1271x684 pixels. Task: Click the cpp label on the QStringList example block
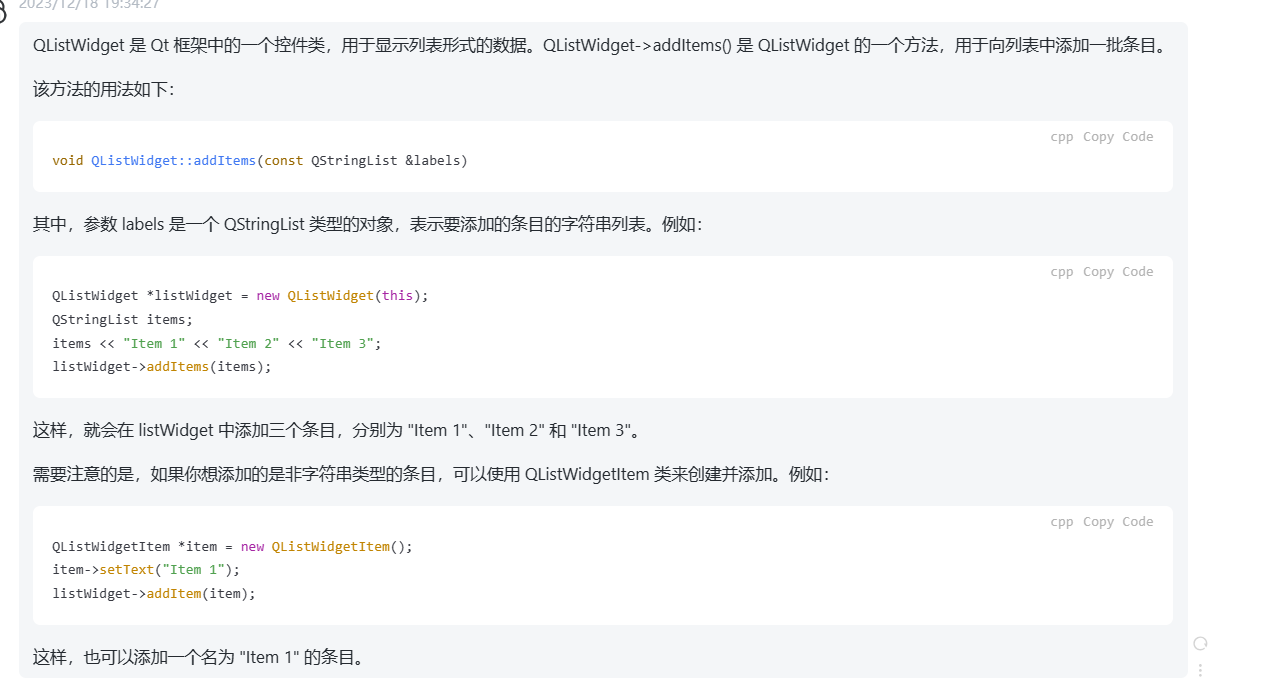[1061, 272]
